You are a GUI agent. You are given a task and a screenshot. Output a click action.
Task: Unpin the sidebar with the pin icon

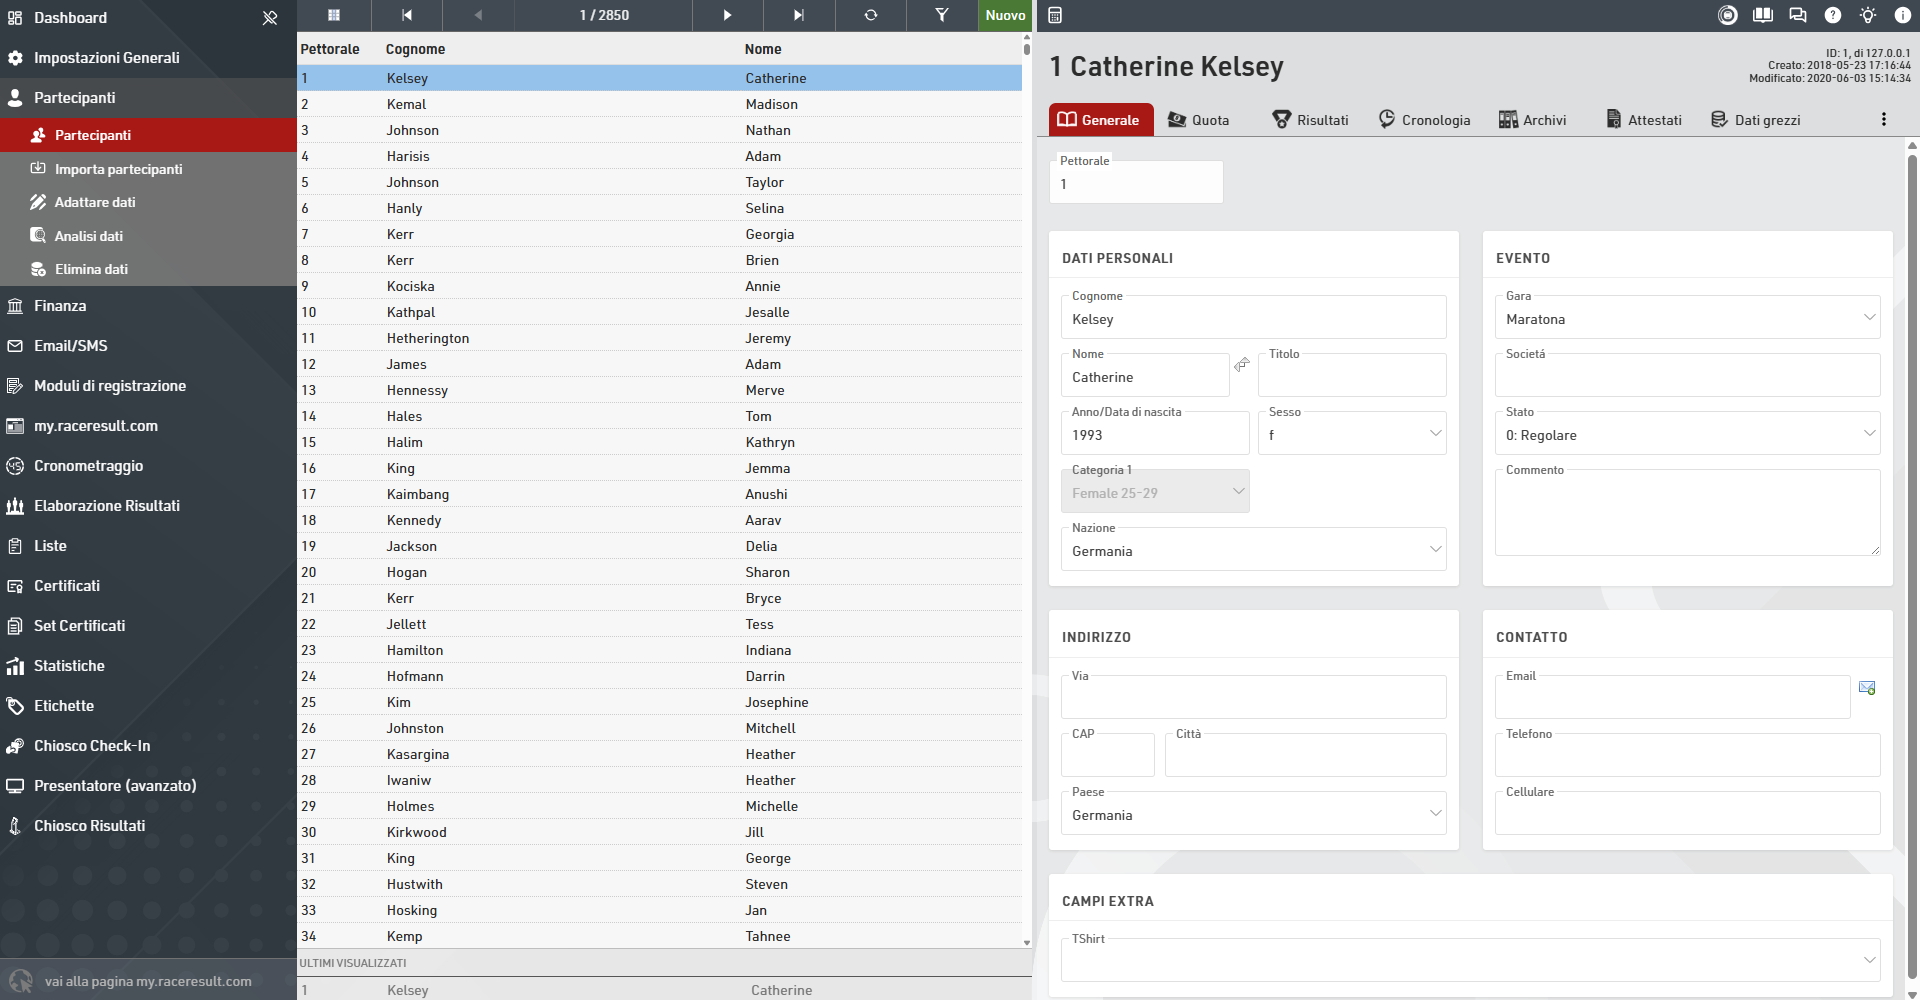(270, 18)
